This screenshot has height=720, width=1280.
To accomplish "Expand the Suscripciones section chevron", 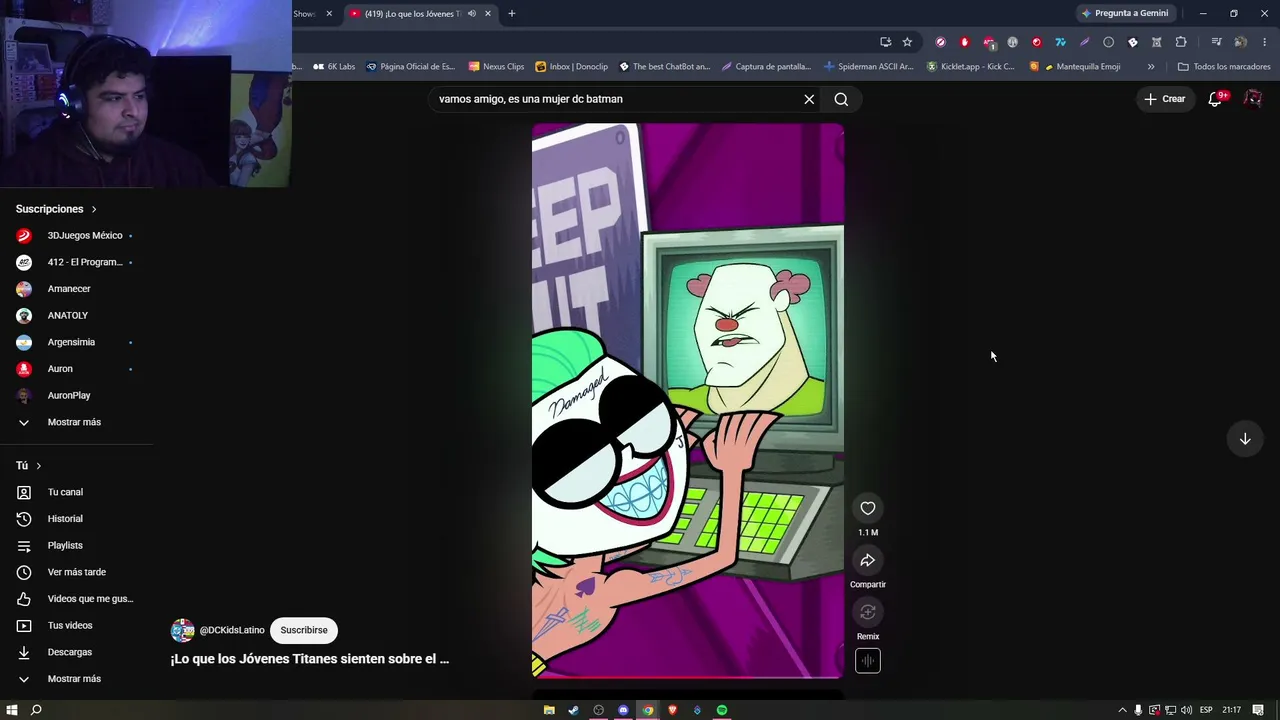I will click(x=94, y=209).
